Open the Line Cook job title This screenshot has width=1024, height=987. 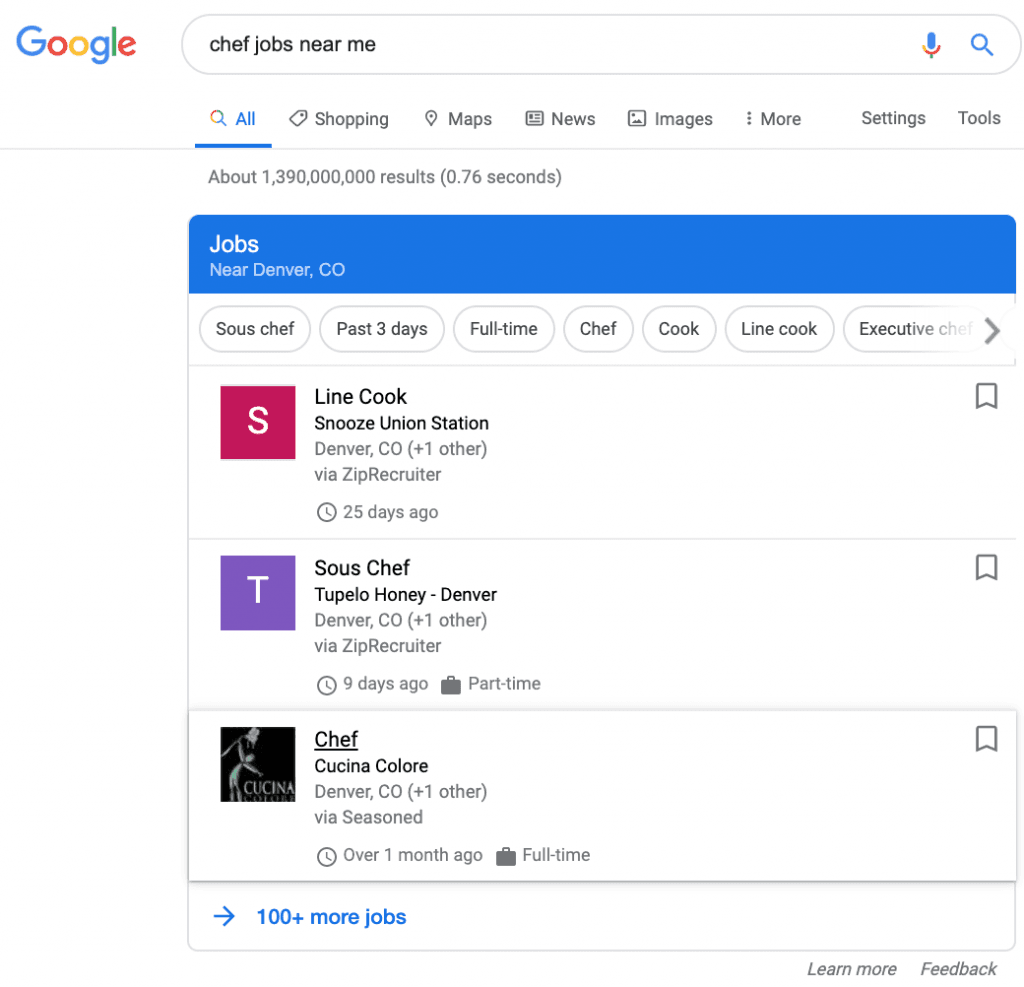pos(360,396)
